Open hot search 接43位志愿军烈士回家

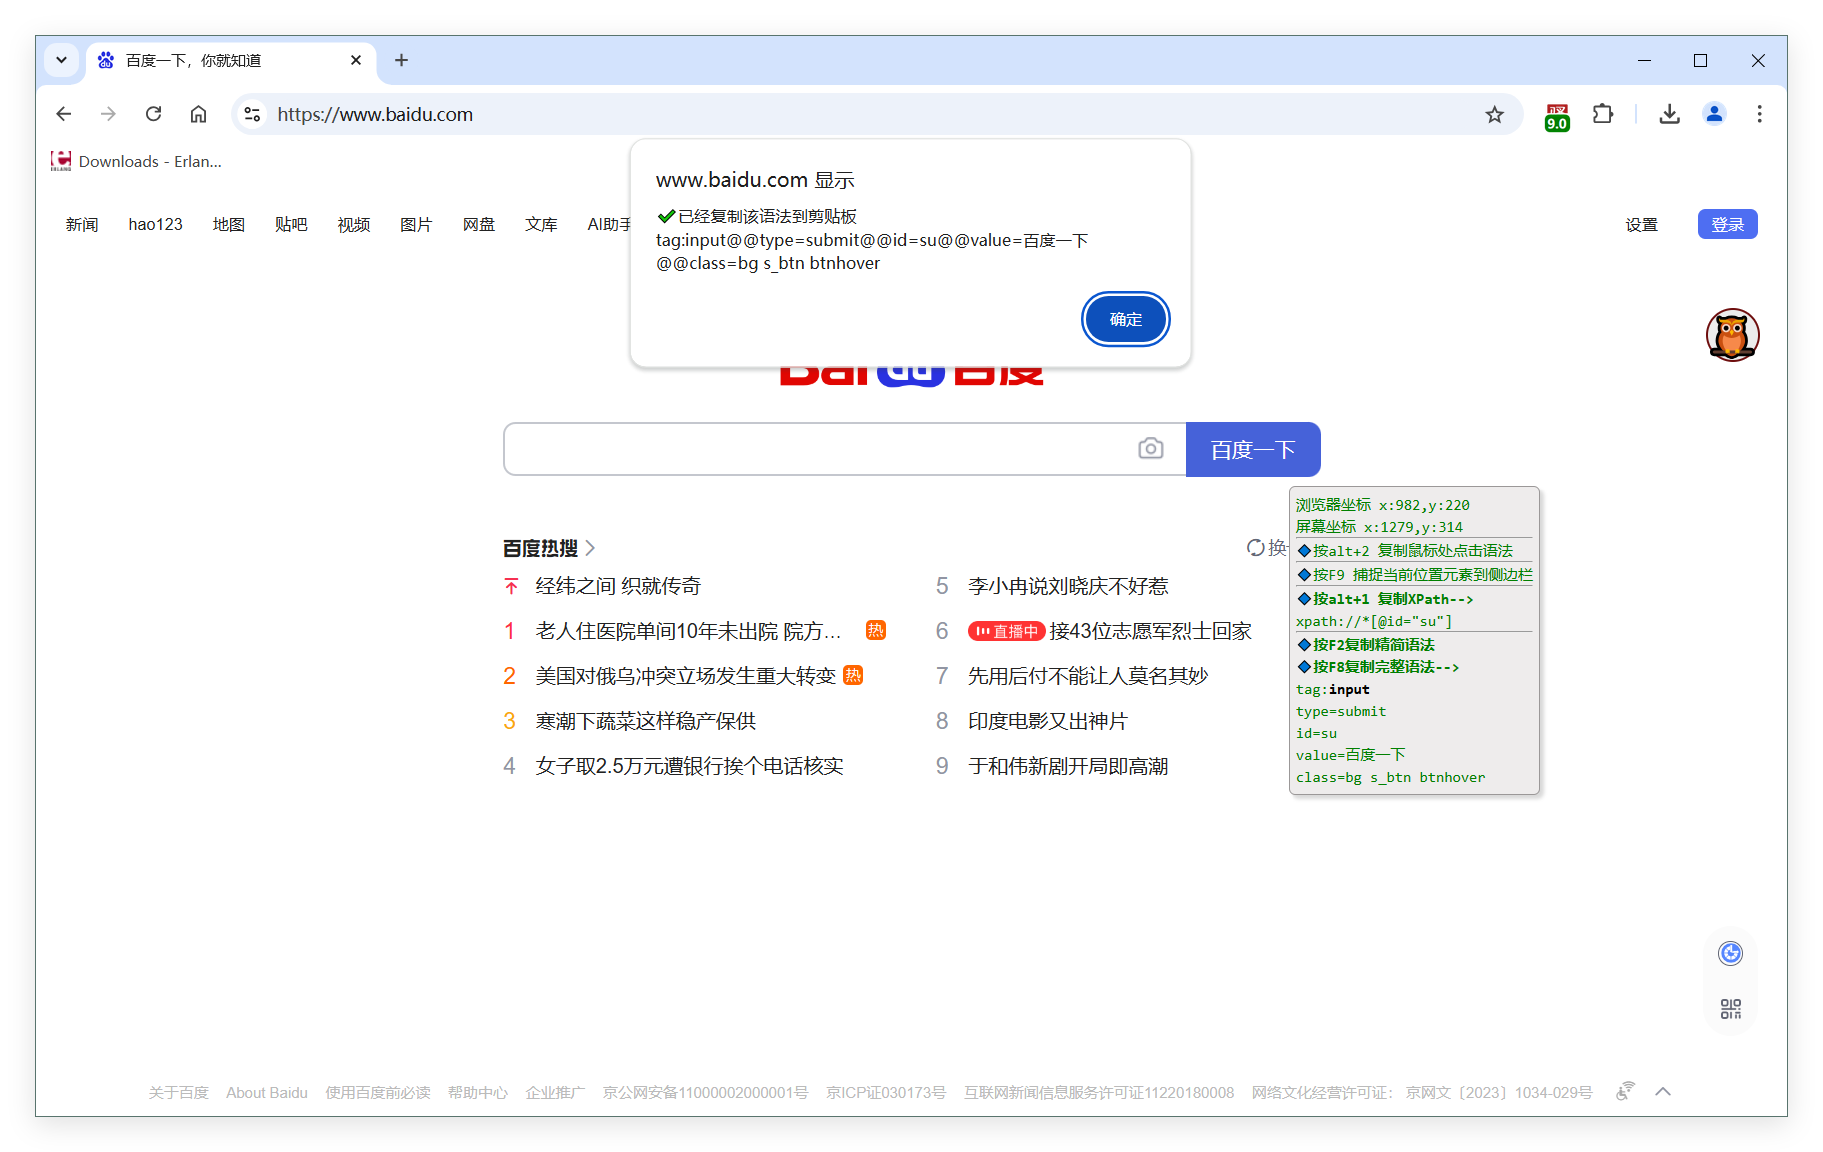(1150, 631)
